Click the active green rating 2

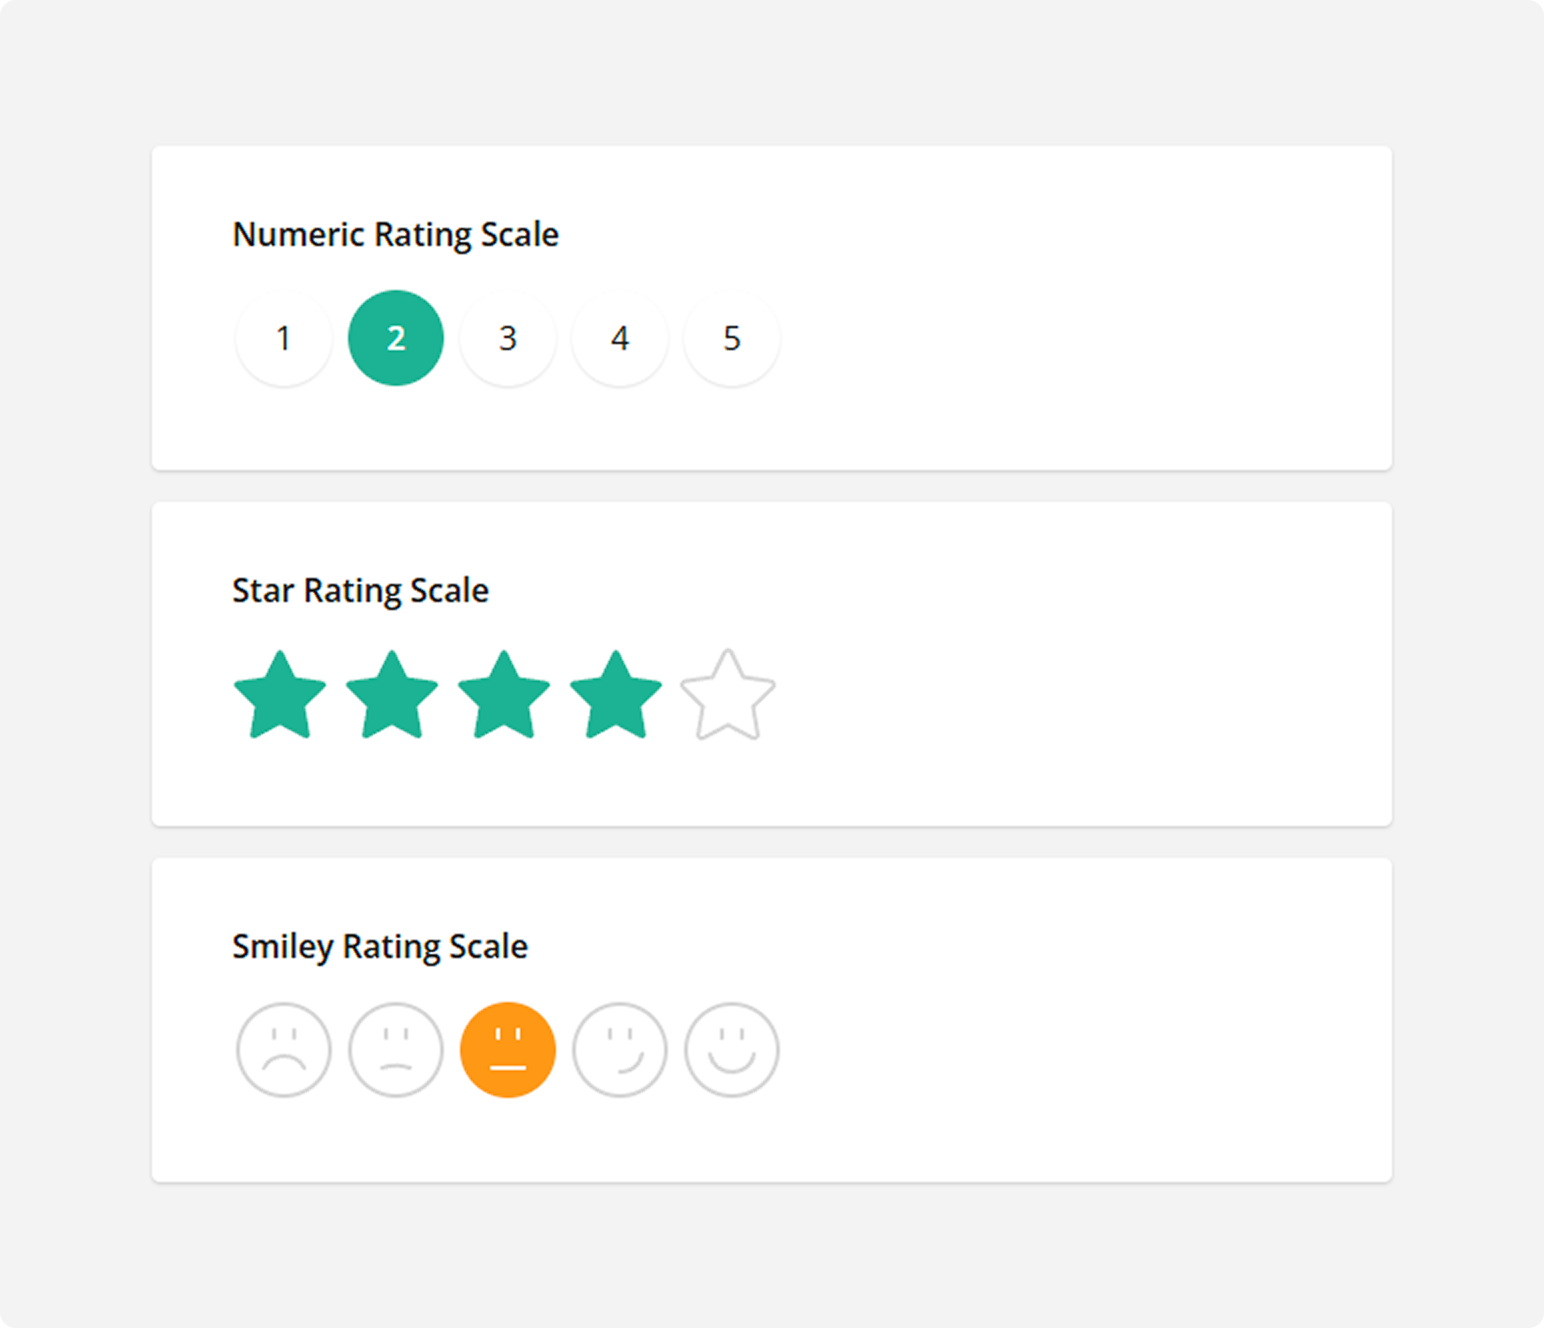pyautogui.click(x=396, y=338)
